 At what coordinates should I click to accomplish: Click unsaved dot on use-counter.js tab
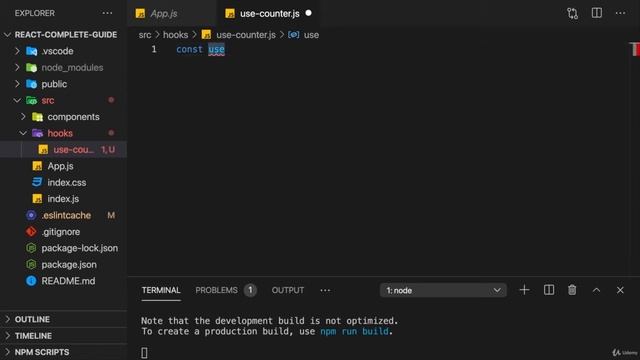[309, 13]
